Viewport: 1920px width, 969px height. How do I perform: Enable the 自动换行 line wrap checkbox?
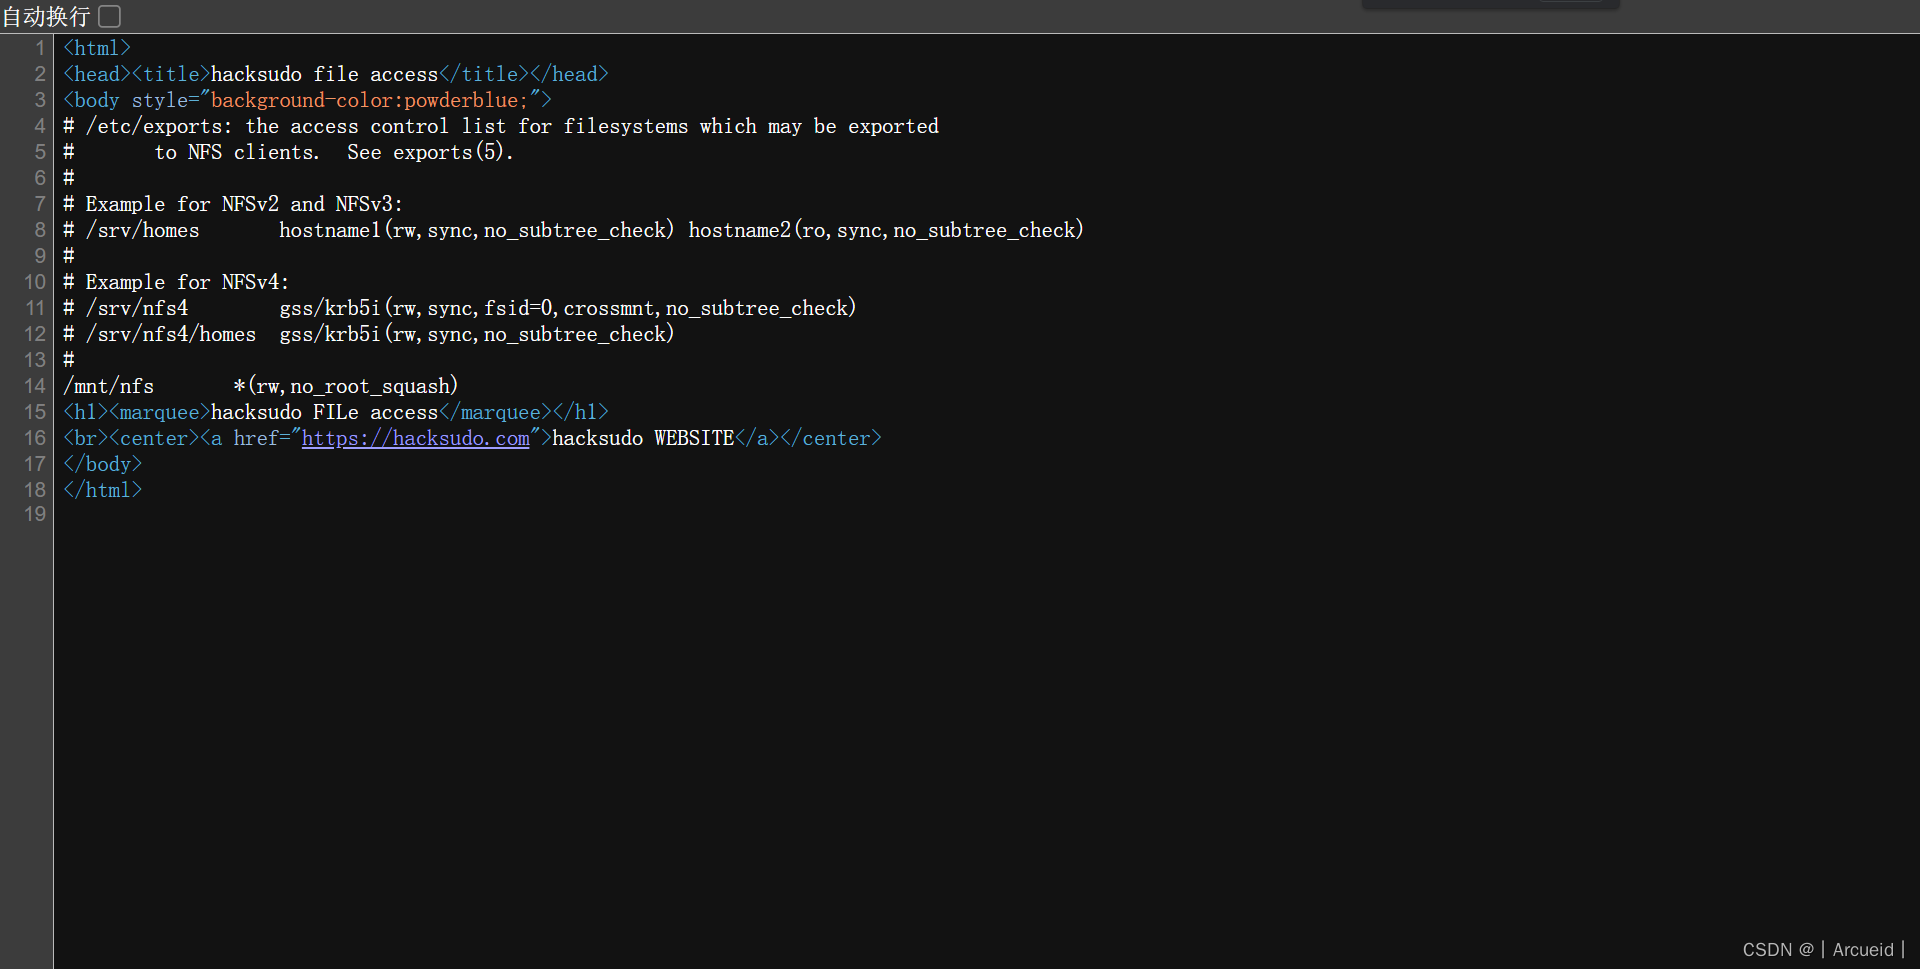pyautogui.click(x=110, y=16)
